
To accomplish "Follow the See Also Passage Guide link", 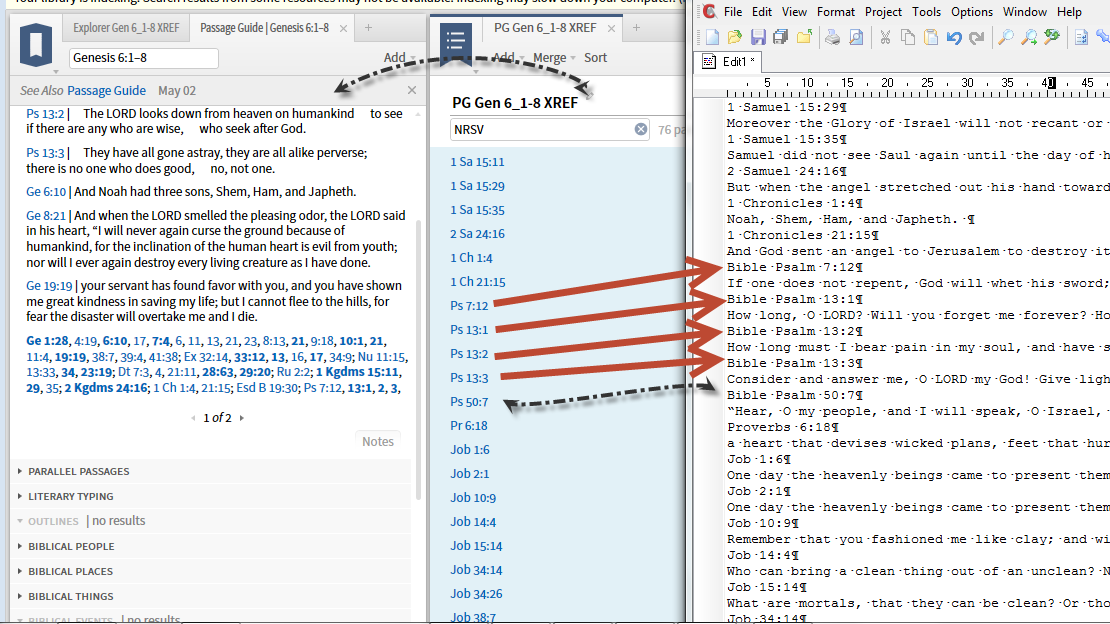I will (x=106, y=90).
